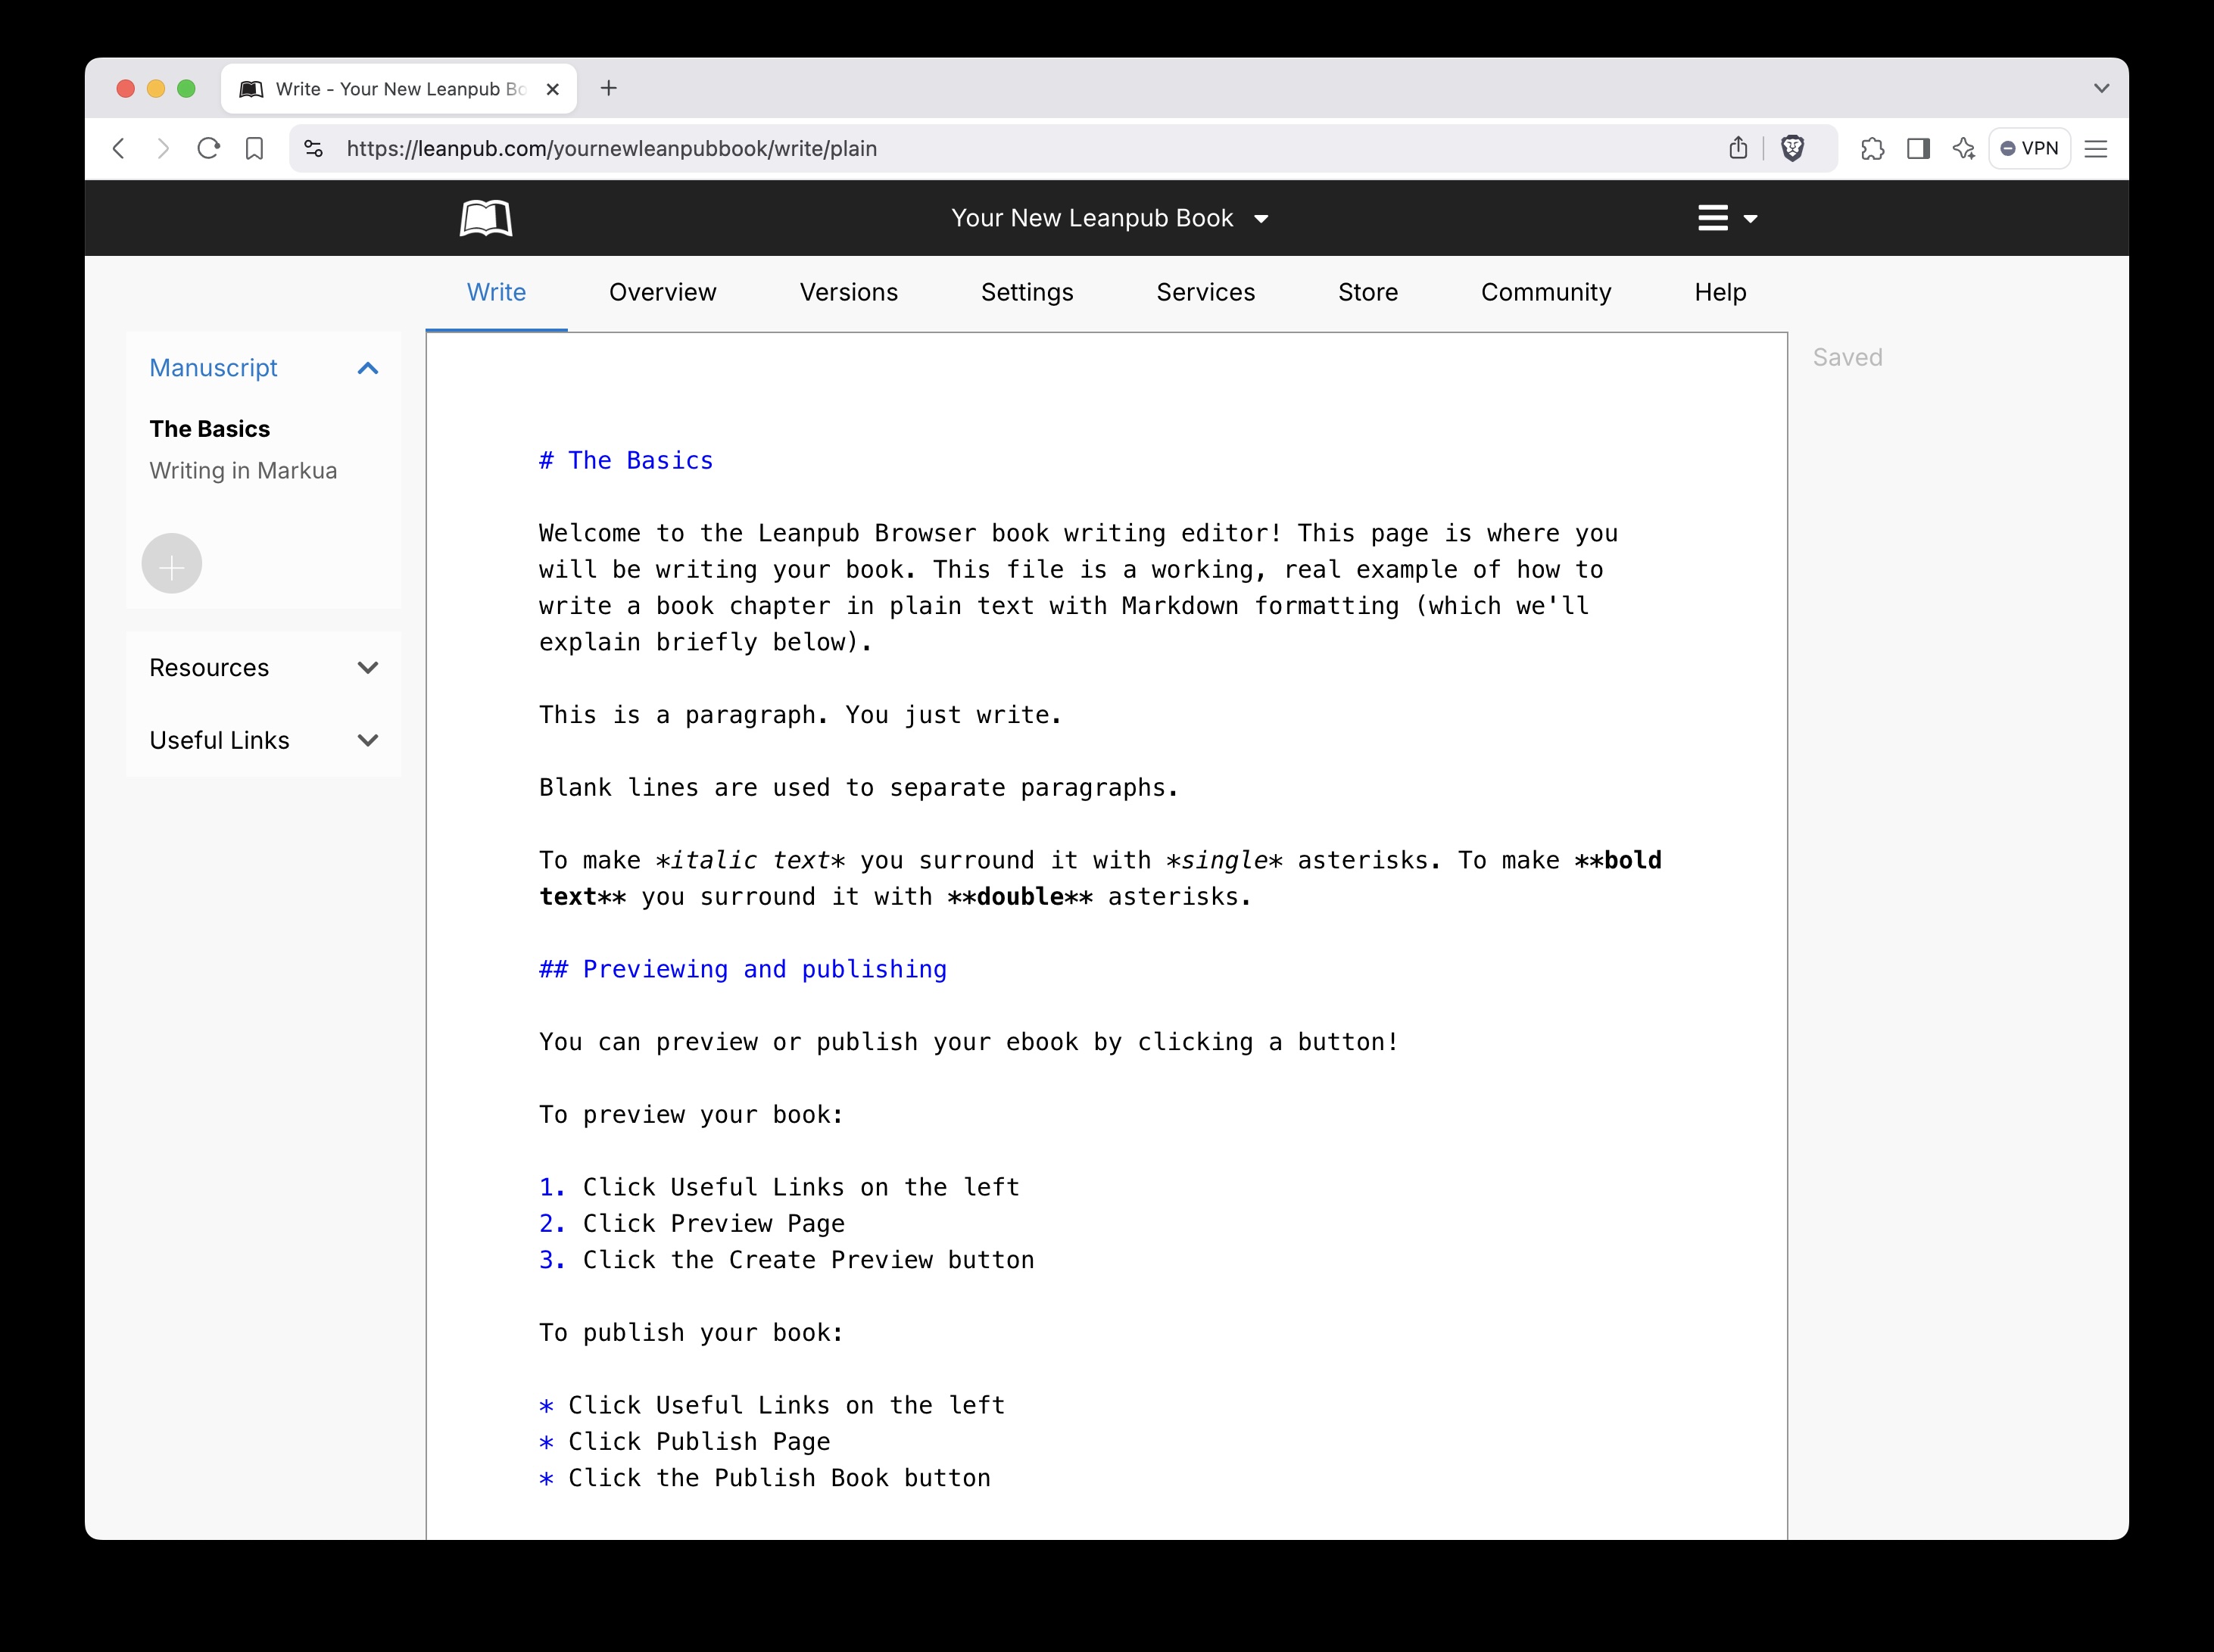Open the Settings tab
The width and height of the screenshot is (2214, 1652).
click(x=1026, y=292)
